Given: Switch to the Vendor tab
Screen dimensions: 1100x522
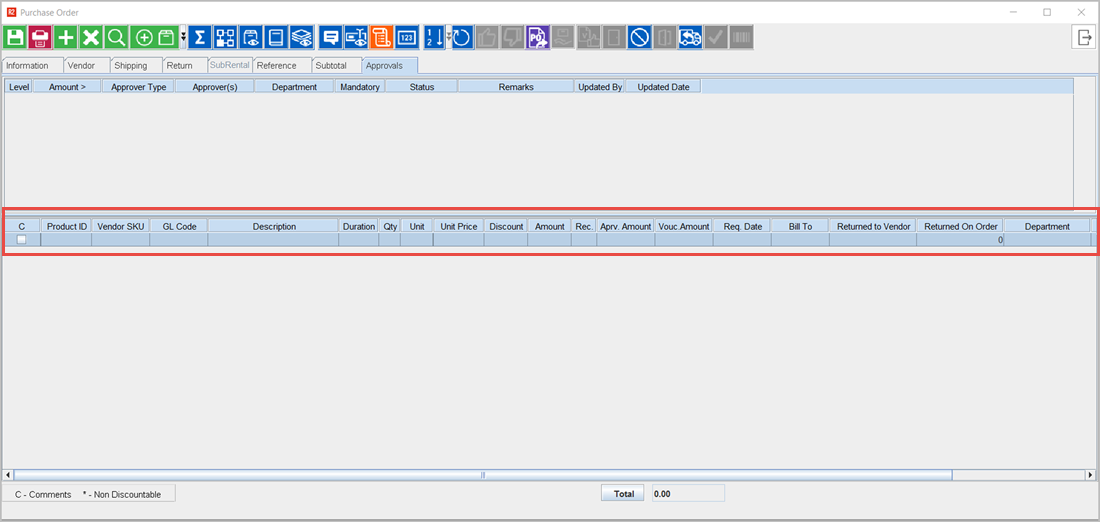Looking at the screenshot, I should 81,66.
